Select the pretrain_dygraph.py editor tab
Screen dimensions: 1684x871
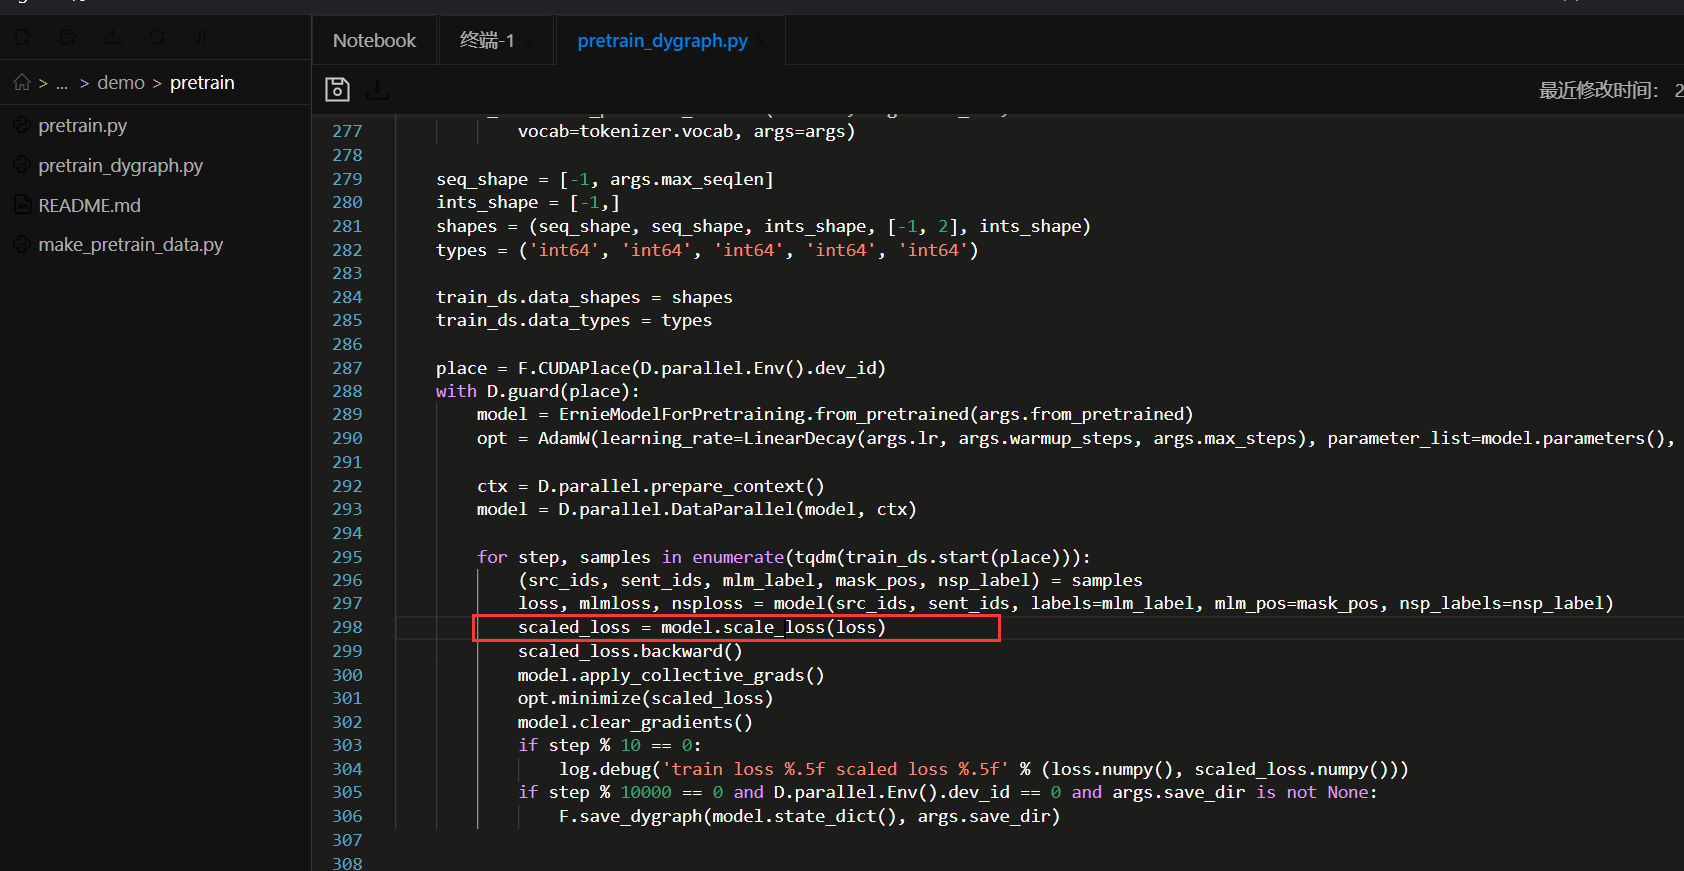coord(662,40)
